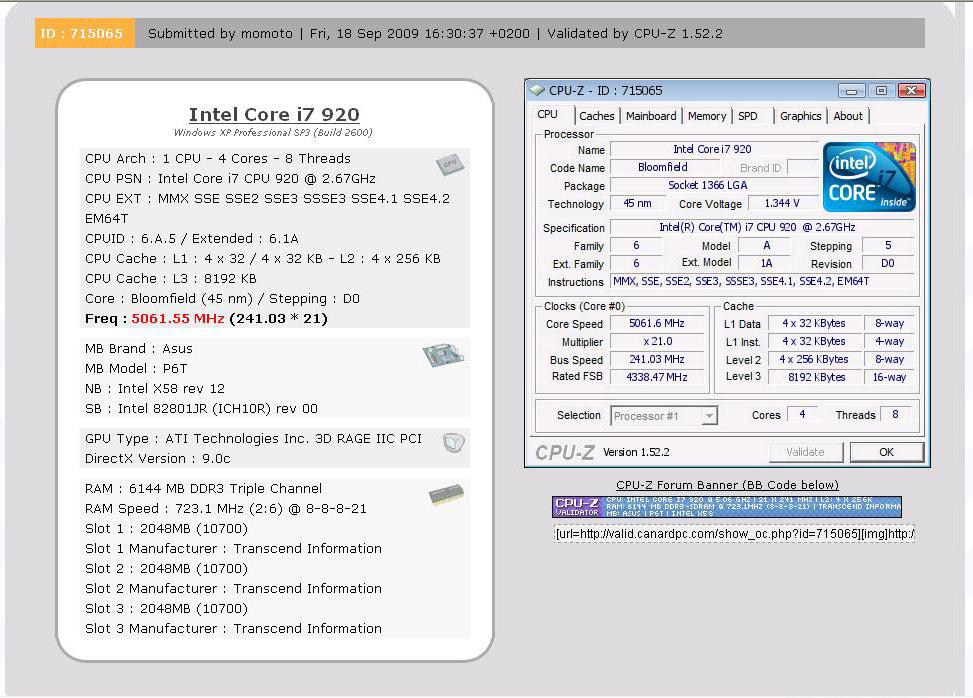This screenshot has width=973, height=698.
Task: Click the Name field showing Intel Core i7 920
Action: pos(714,150)
